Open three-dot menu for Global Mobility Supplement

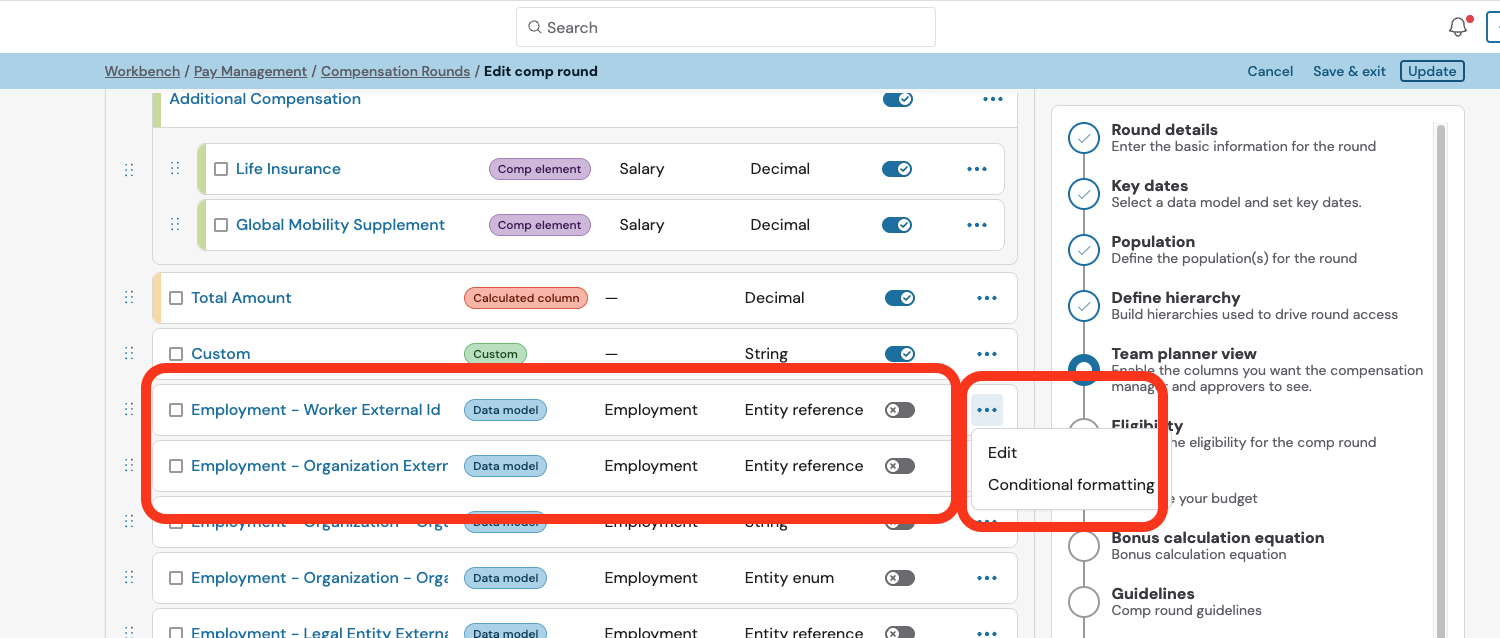(977, 225)
